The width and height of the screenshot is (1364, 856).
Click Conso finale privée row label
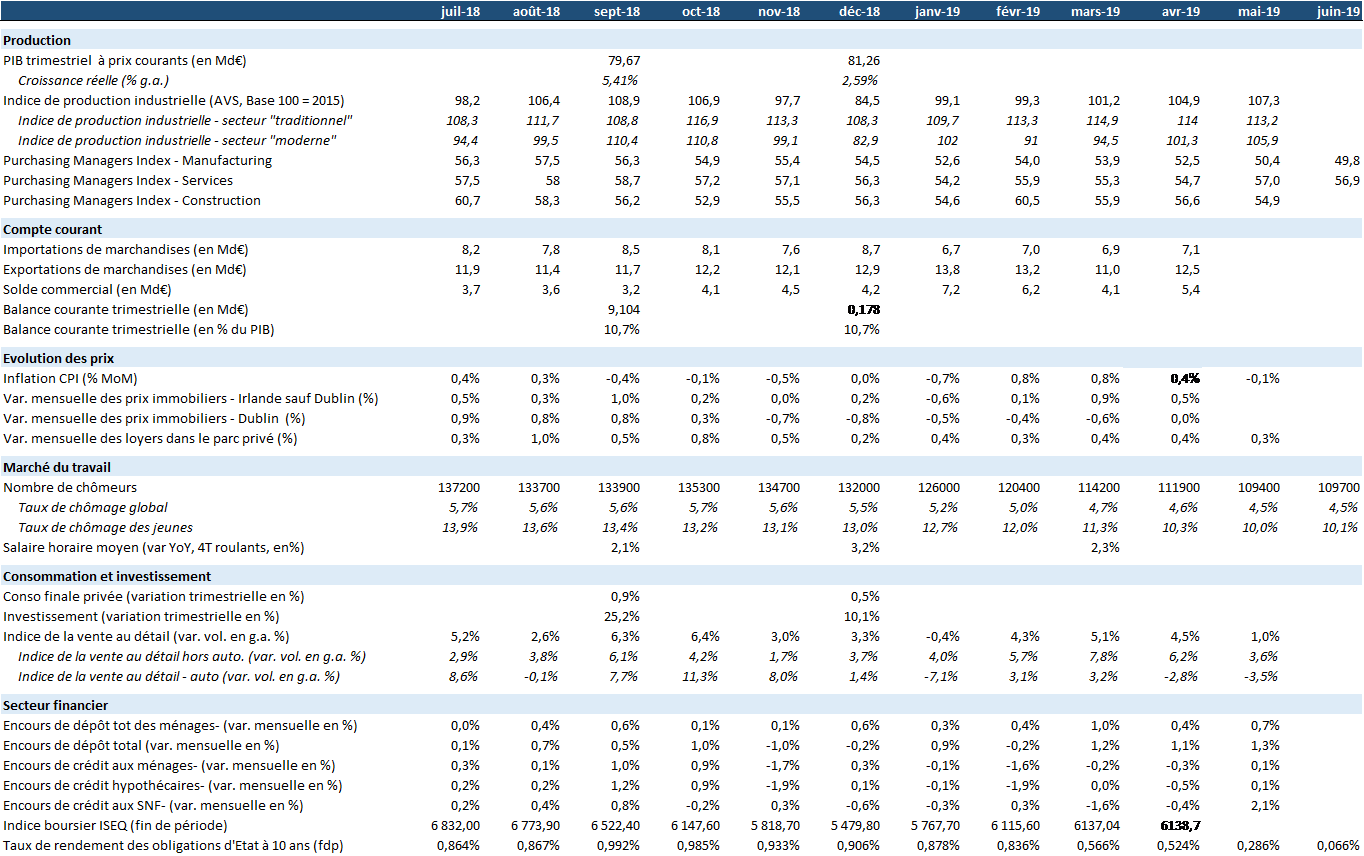(153, 596)
